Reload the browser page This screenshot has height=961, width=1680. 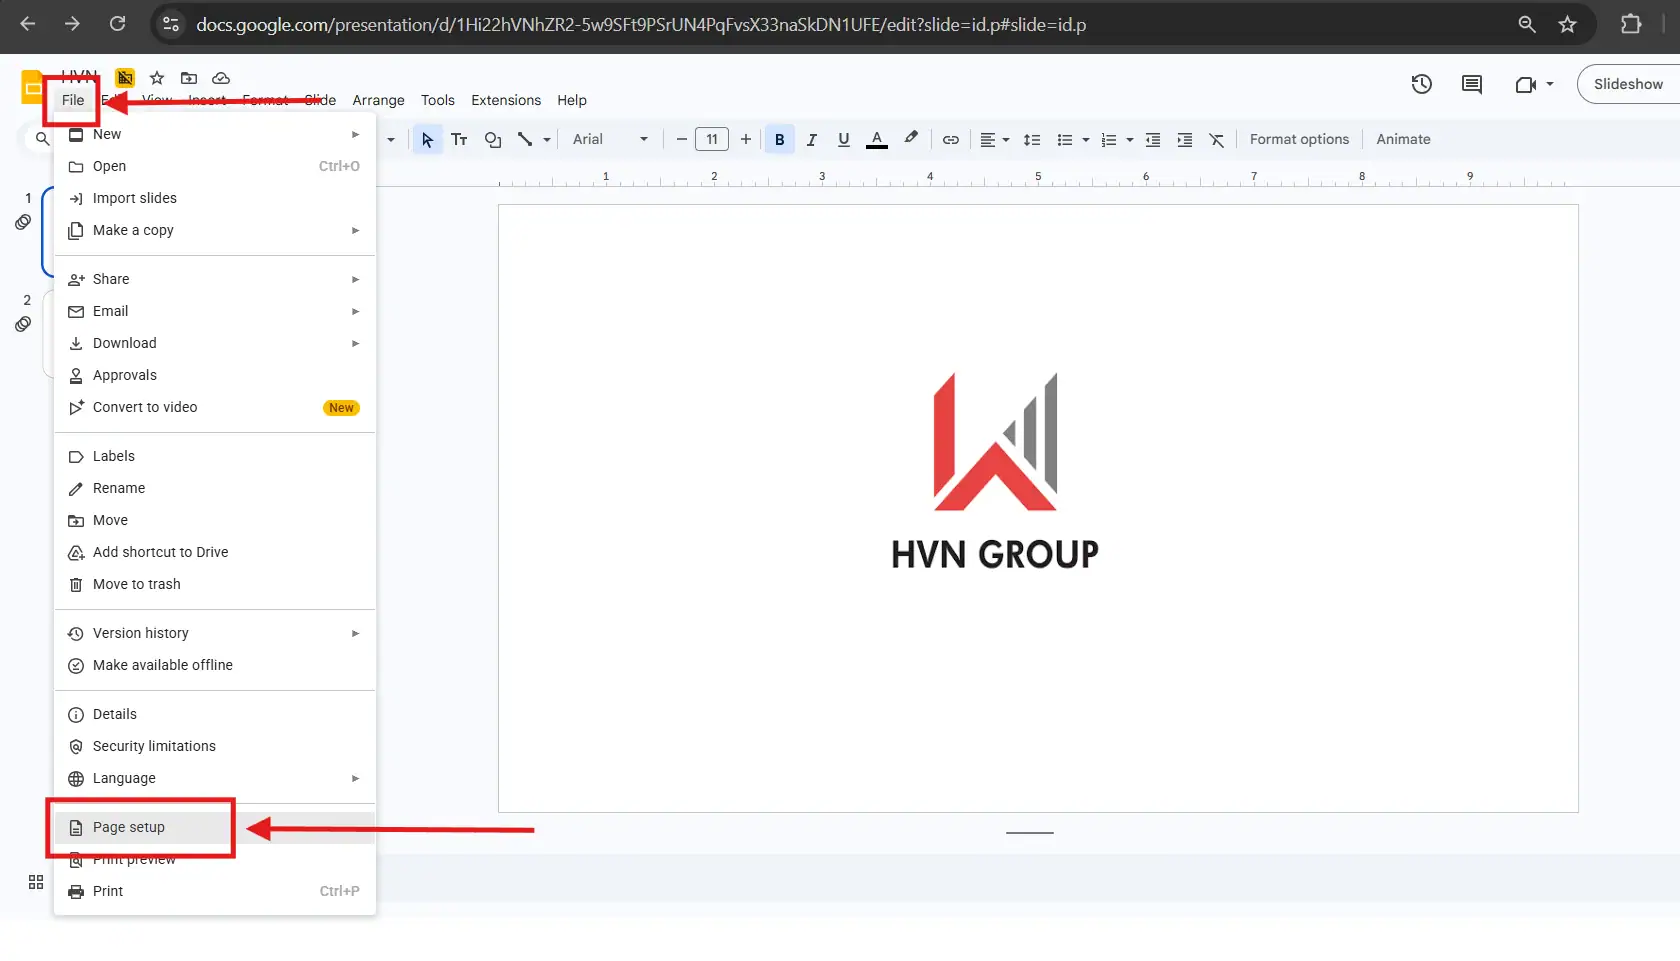click(117, 24)
